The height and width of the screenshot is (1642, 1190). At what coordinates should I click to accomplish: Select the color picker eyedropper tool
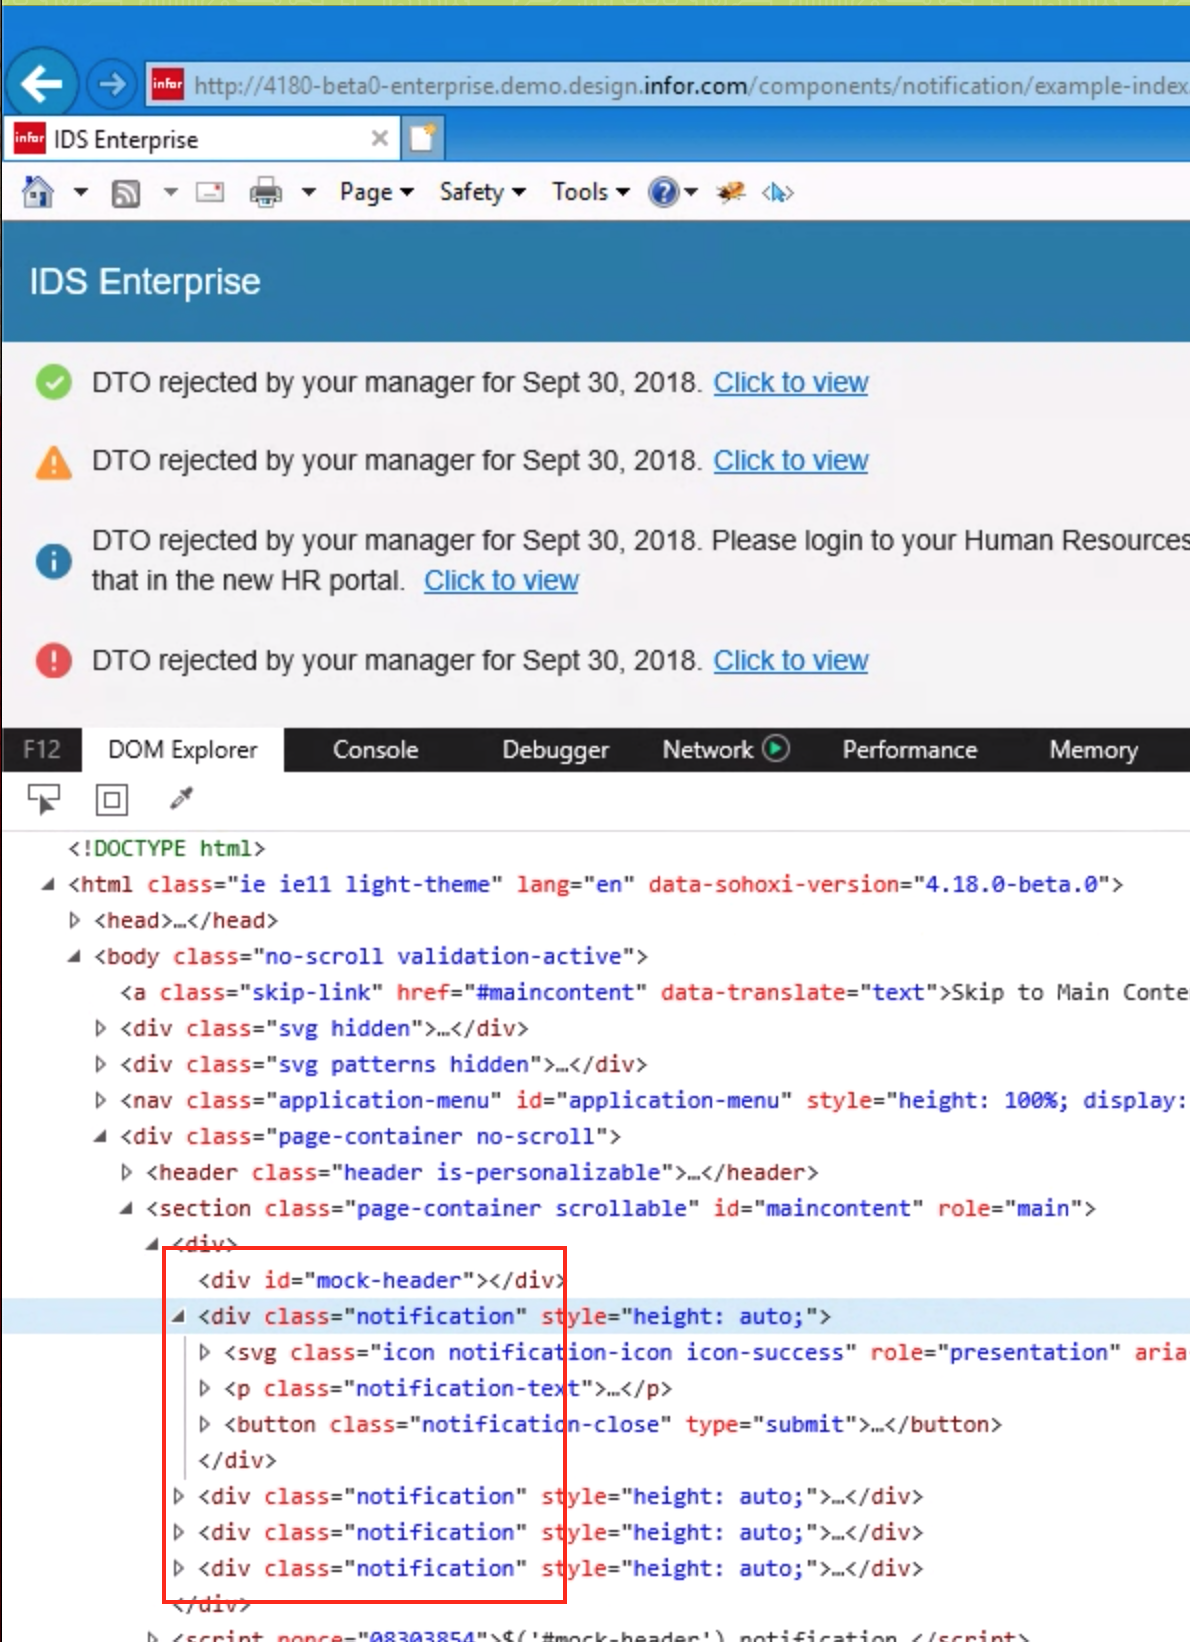[181, 798]
